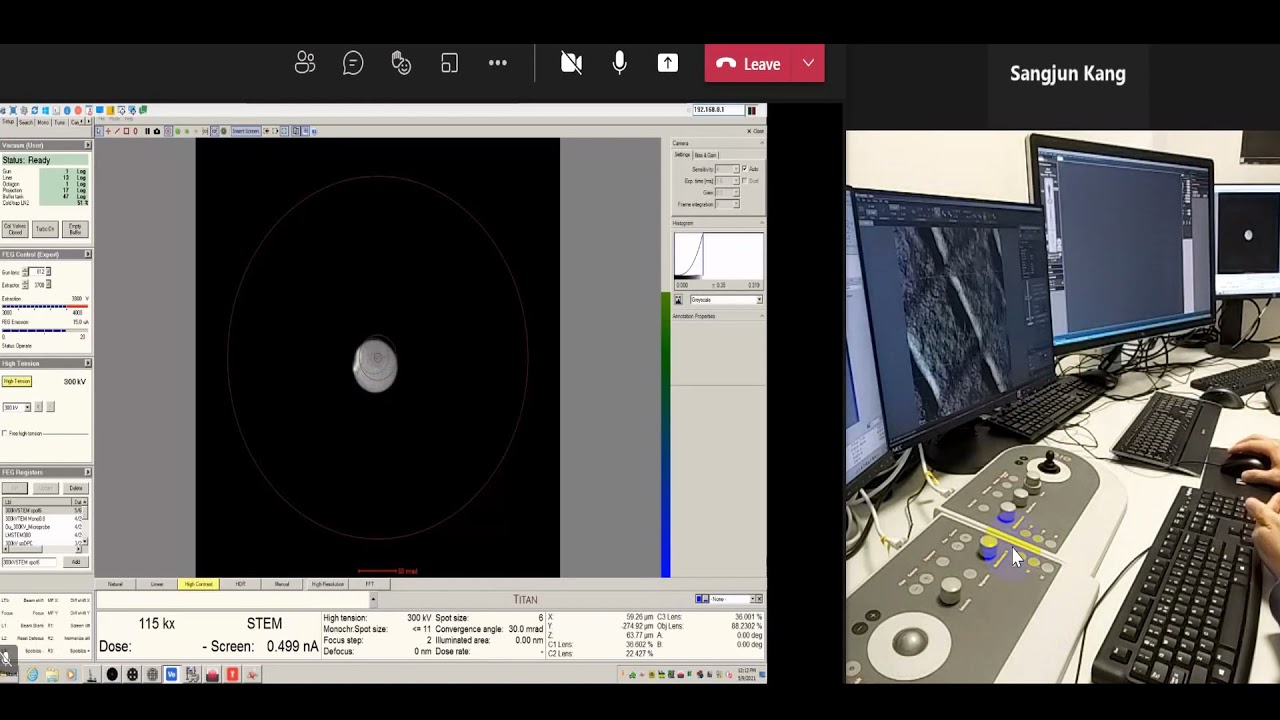Image resolution: width=1280 pixels, height=720 pixels.
Task: Toggle the yellow High Tension button
Action: tap(17, 381)
